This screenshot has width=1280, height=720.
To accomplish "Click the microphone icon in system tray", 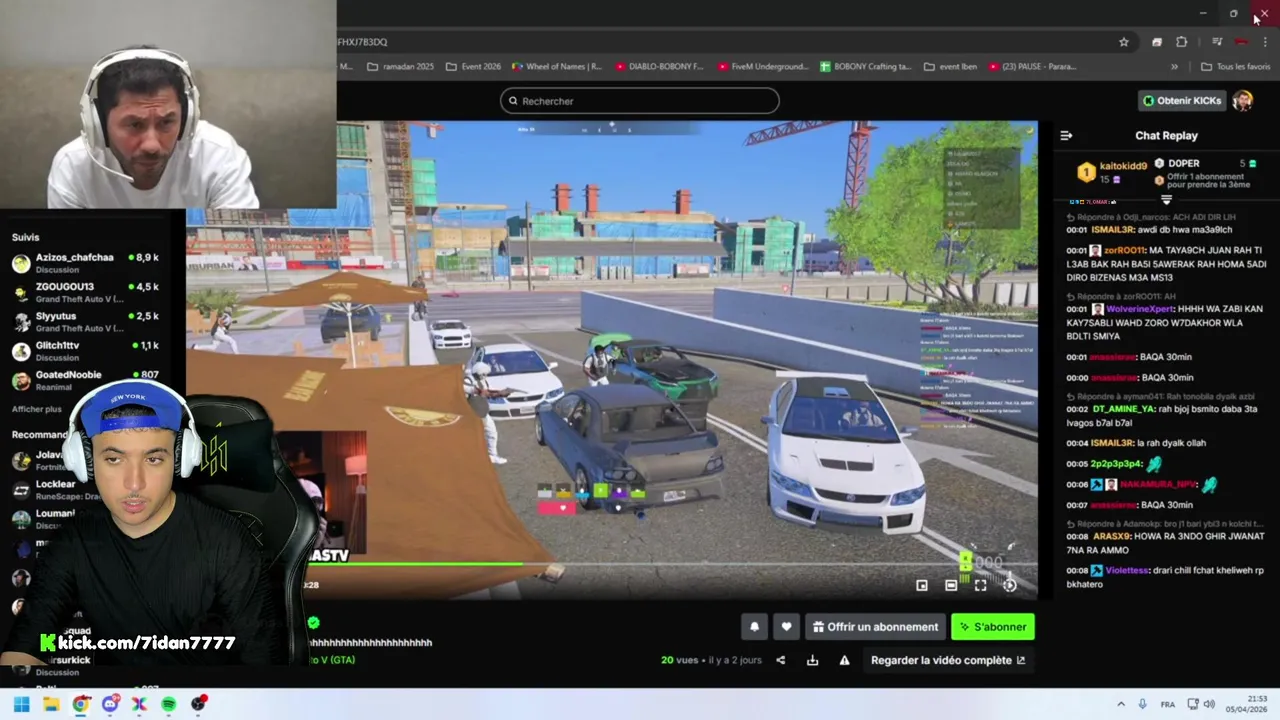I will click(x=1143, y=704).
